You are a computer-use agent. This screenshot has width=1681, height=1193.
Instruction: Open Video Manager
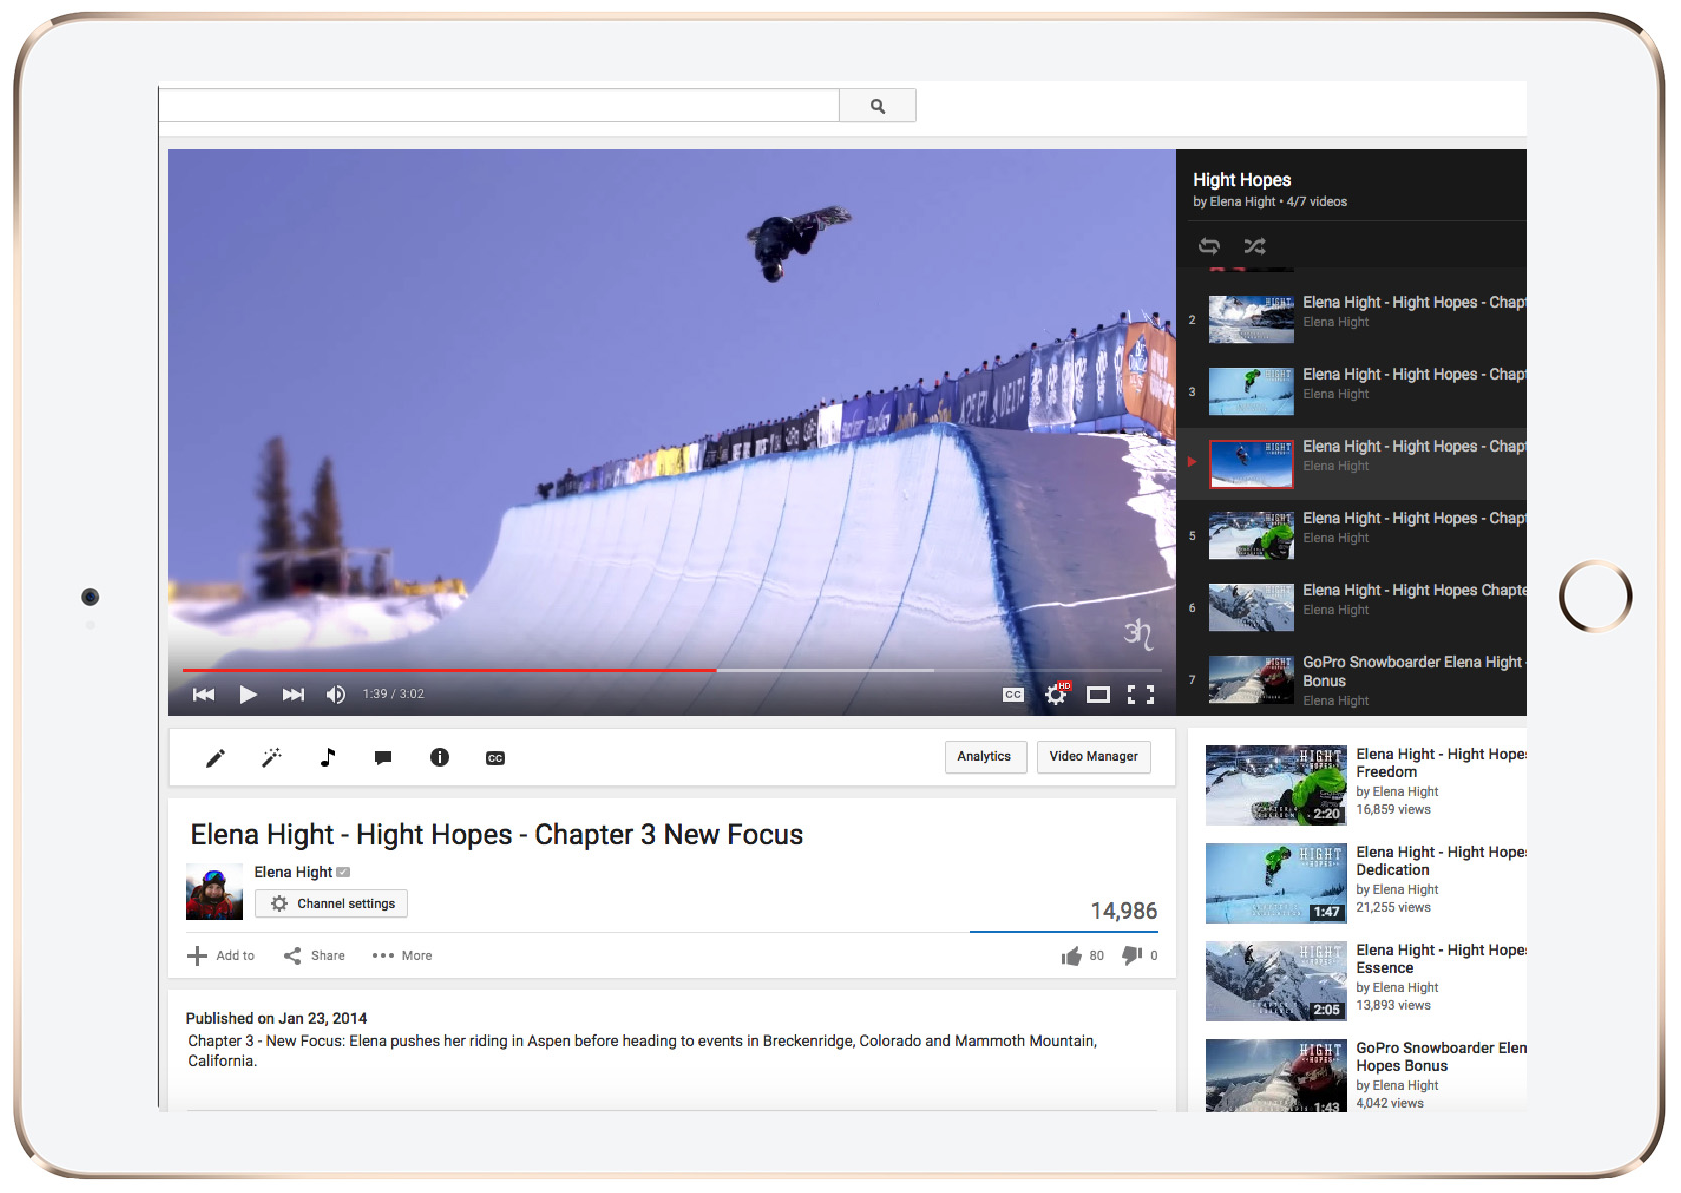pos(1093,757)
